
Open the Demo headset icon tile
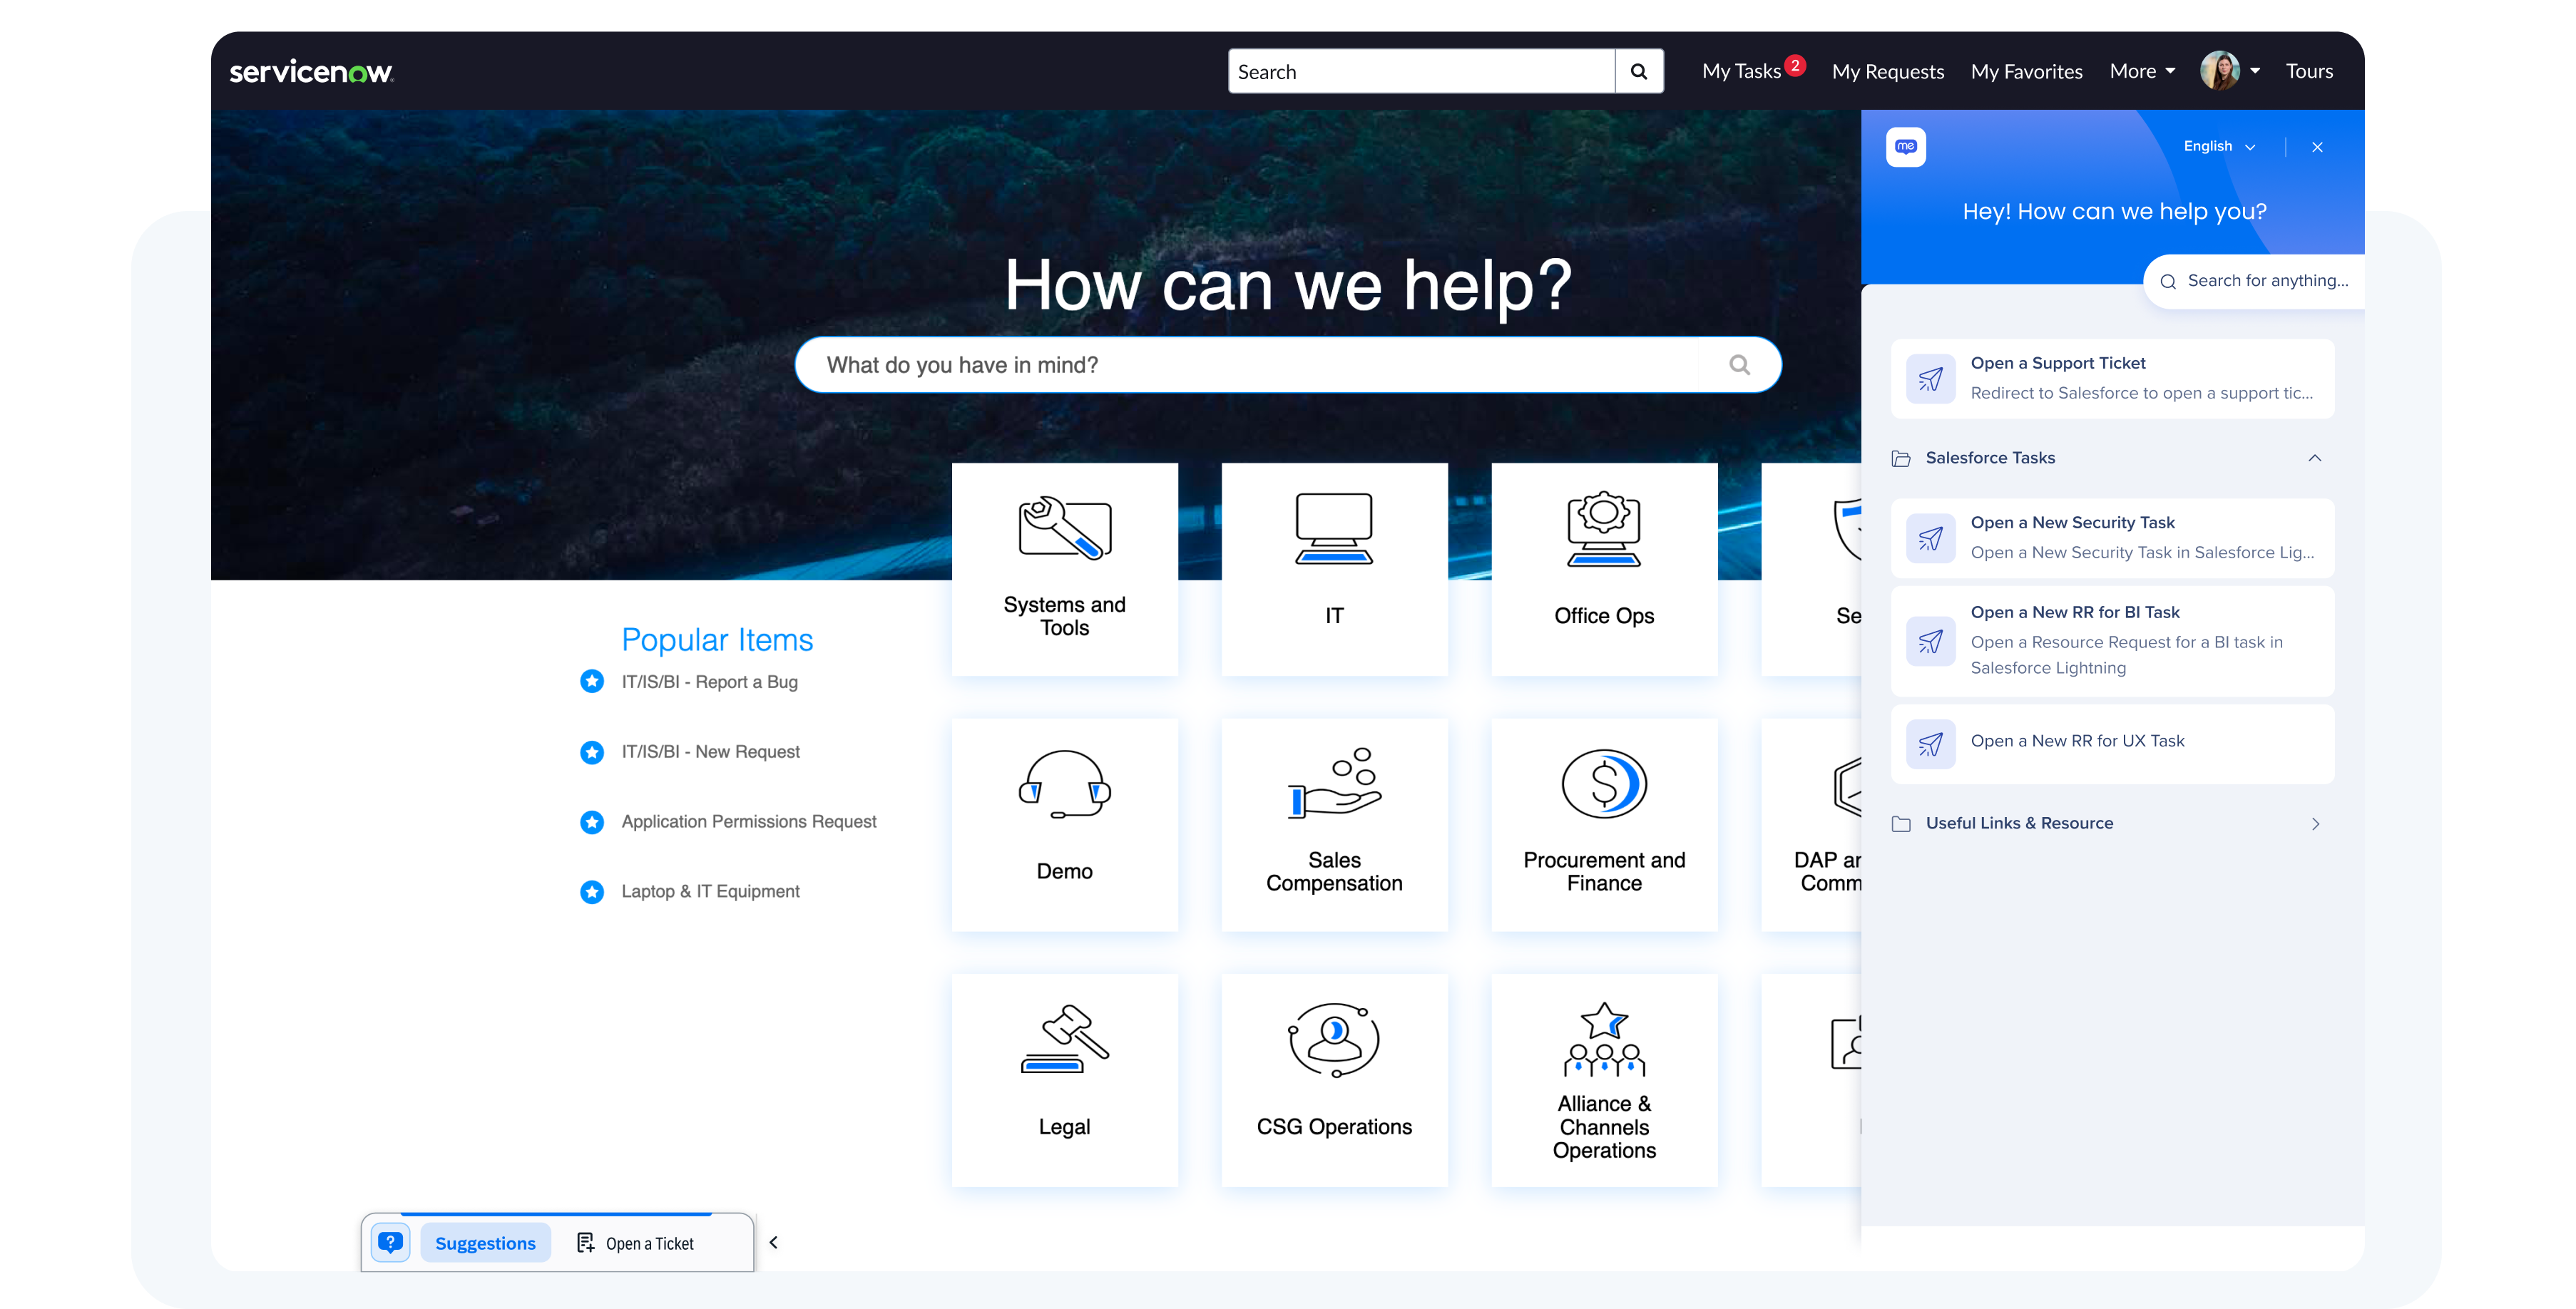point(1064,784)
